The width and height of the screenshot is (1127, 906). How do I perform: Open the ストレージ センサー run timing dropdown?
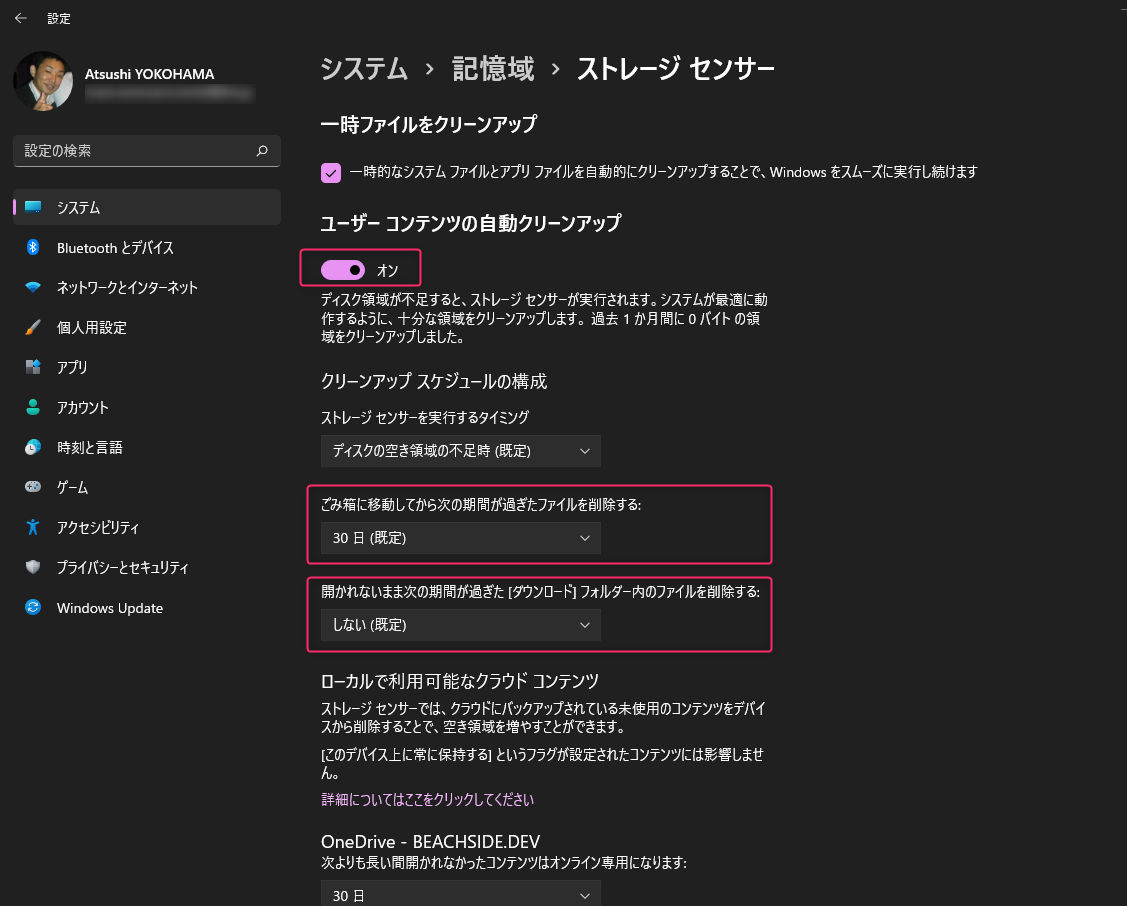pyautogui.click(x=461, y=451)
